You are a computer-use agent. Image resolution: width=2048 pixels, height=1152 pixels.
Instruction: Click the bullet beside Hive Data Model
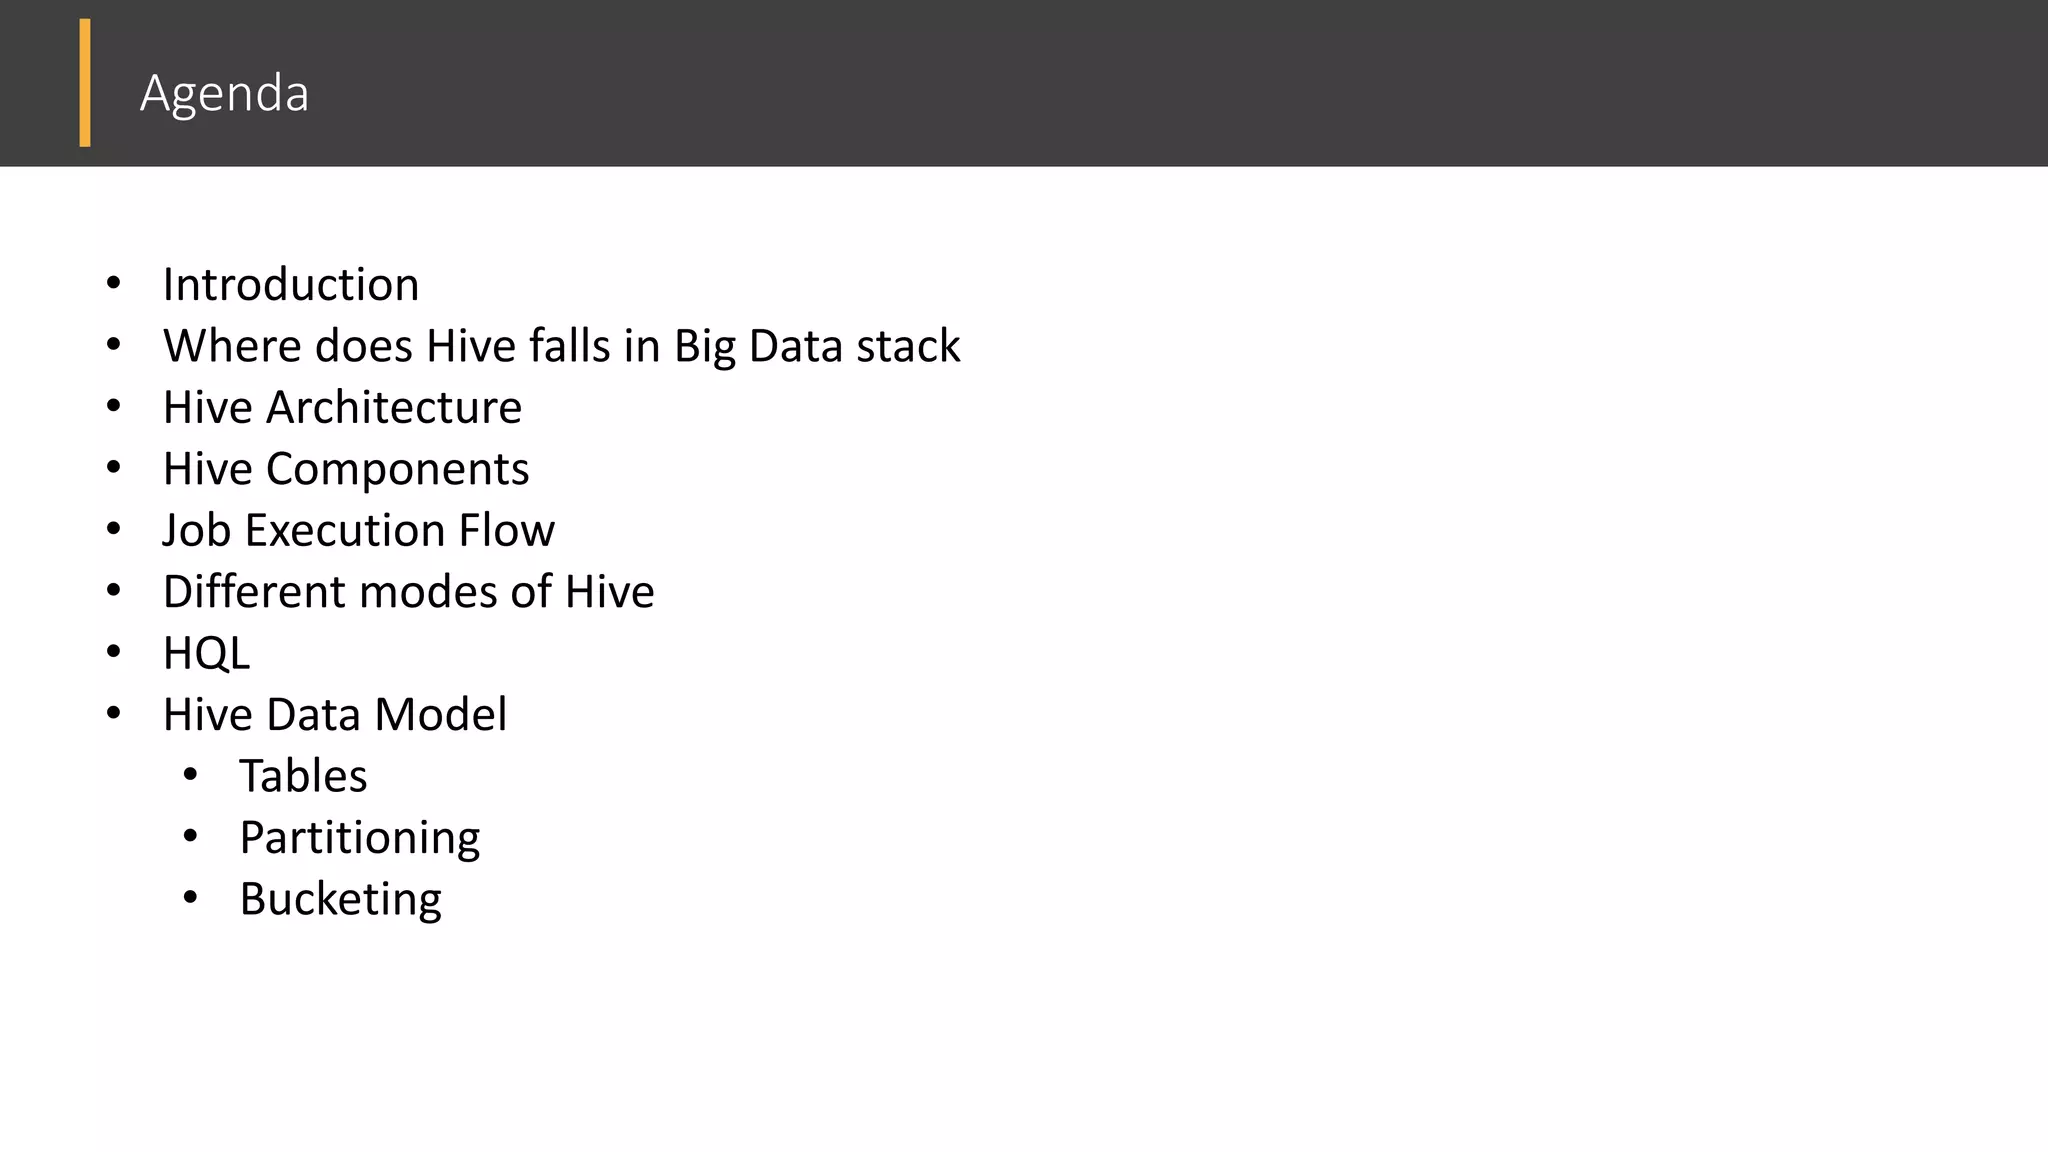pos(114,713)
